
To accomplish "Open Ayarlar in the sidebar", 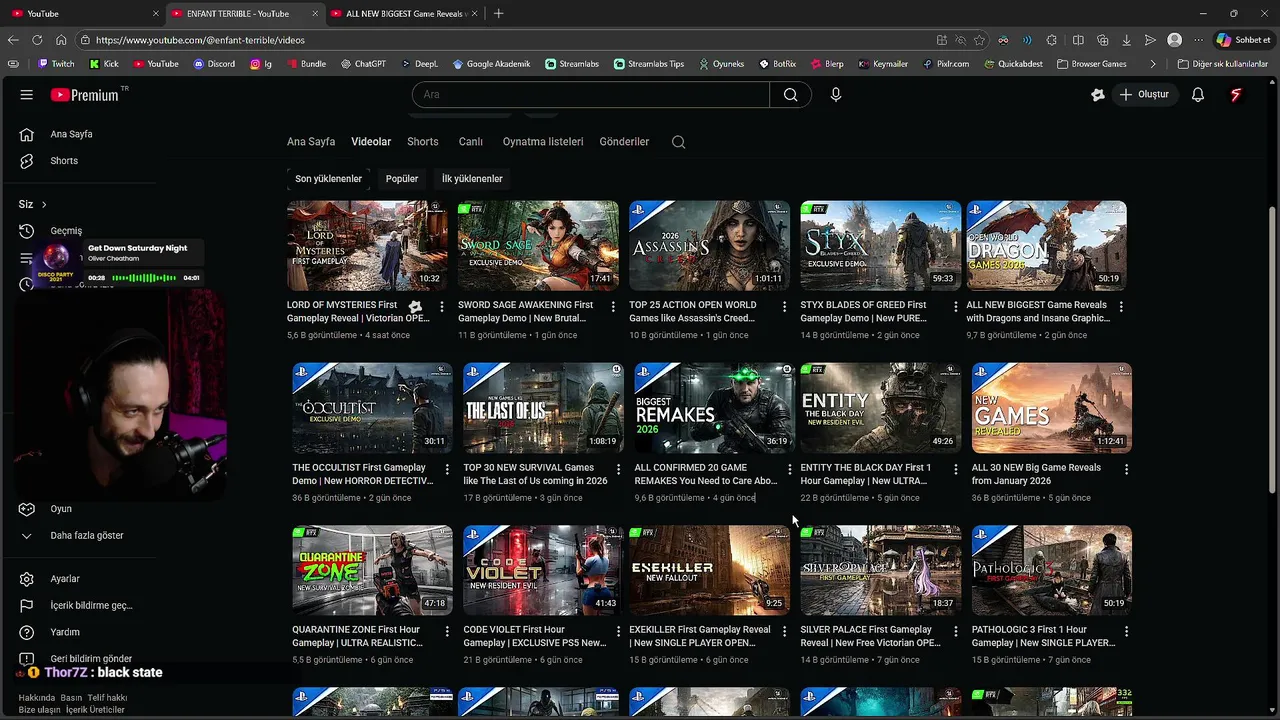I will pyautogui.click(x=65, y=579).
